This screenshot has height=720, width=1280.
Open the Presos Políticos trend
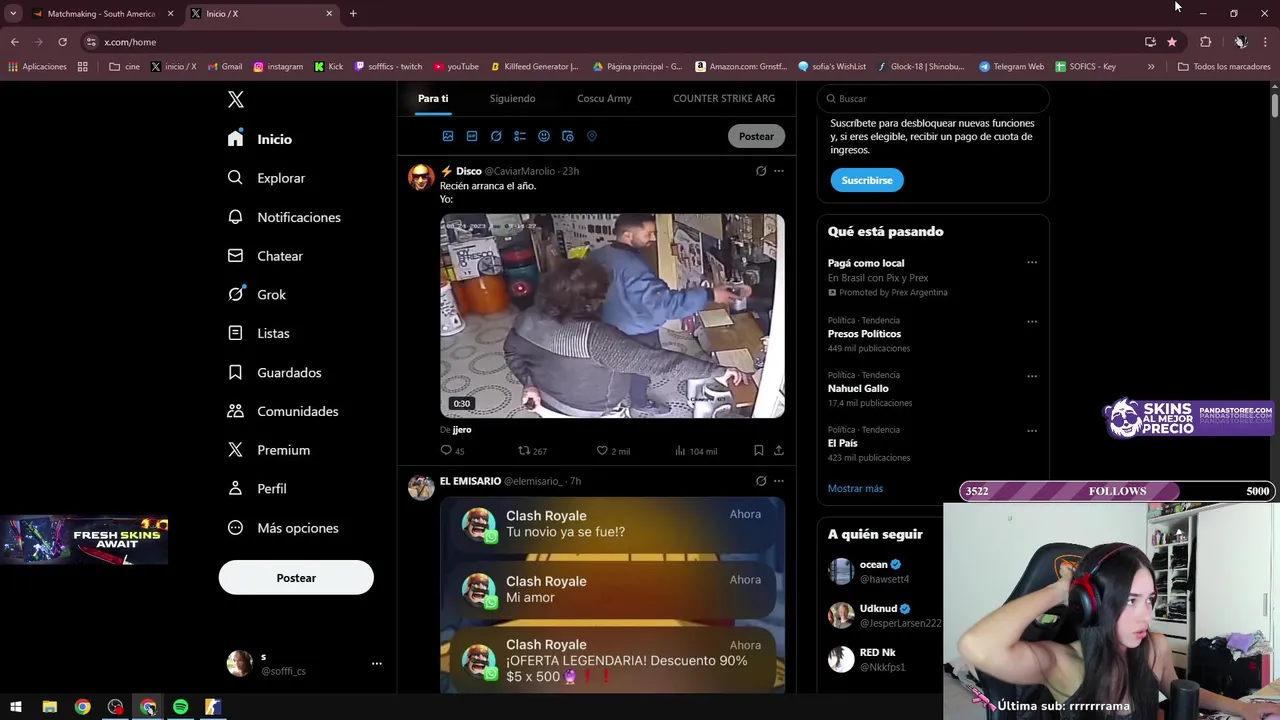point(864,334)
